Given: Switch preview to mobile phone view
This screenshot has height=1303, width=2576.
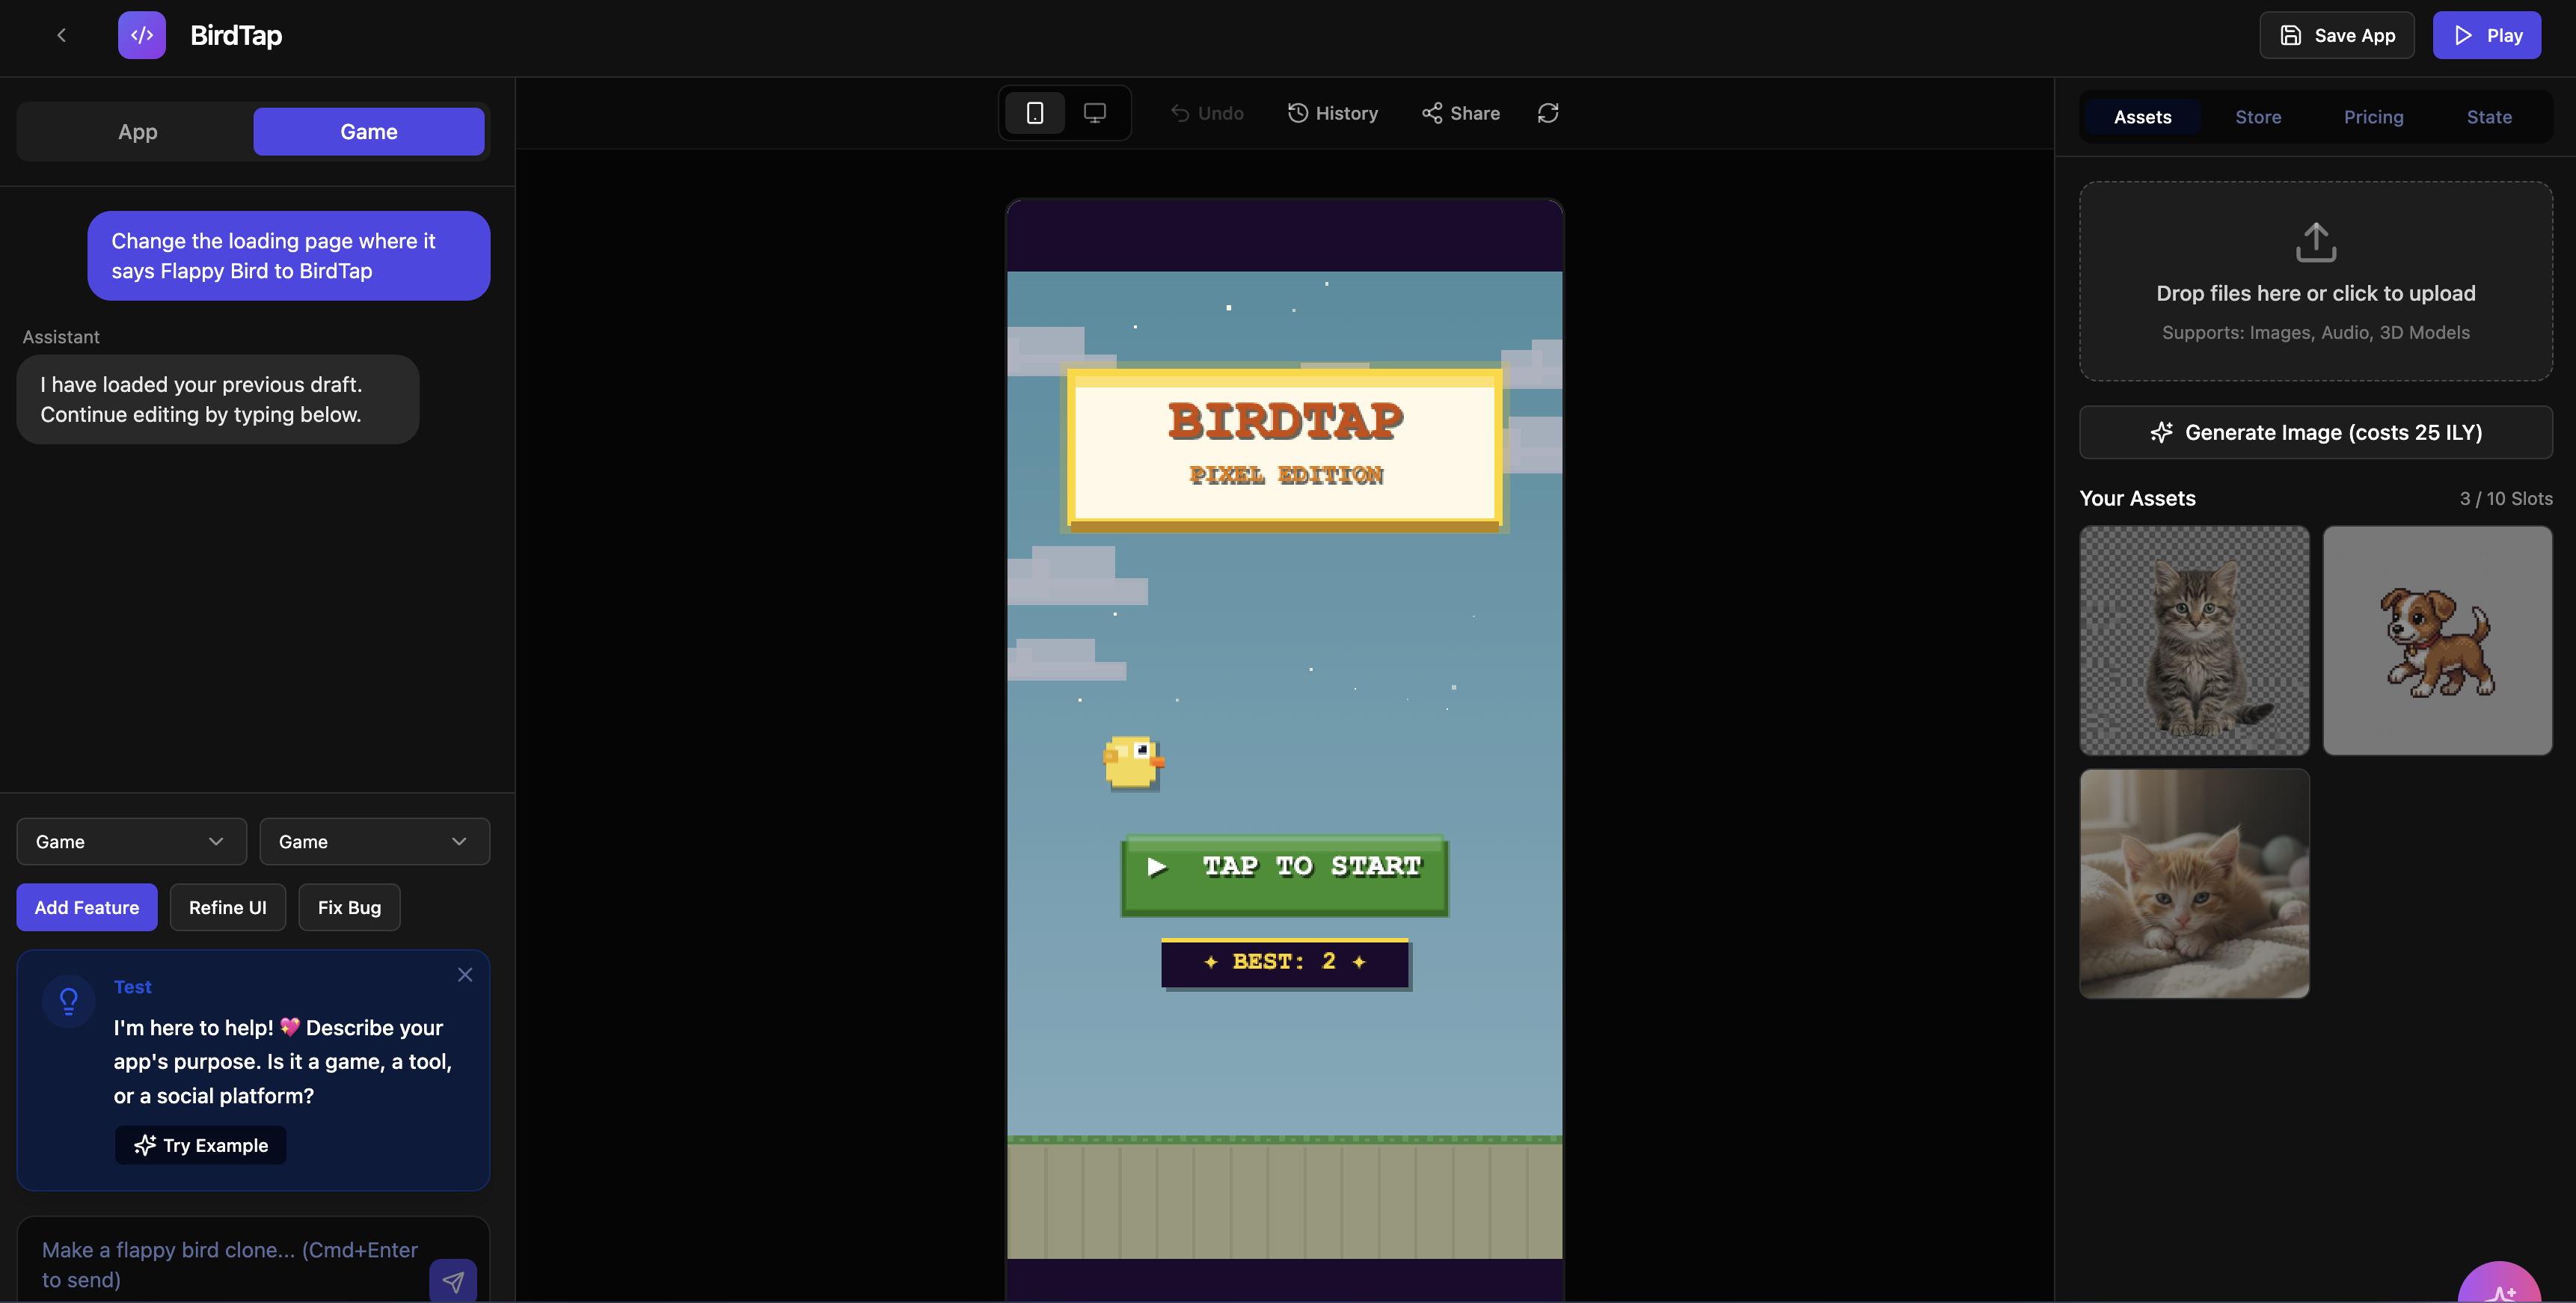Looking at the screenshot, I should point(1035,113).
